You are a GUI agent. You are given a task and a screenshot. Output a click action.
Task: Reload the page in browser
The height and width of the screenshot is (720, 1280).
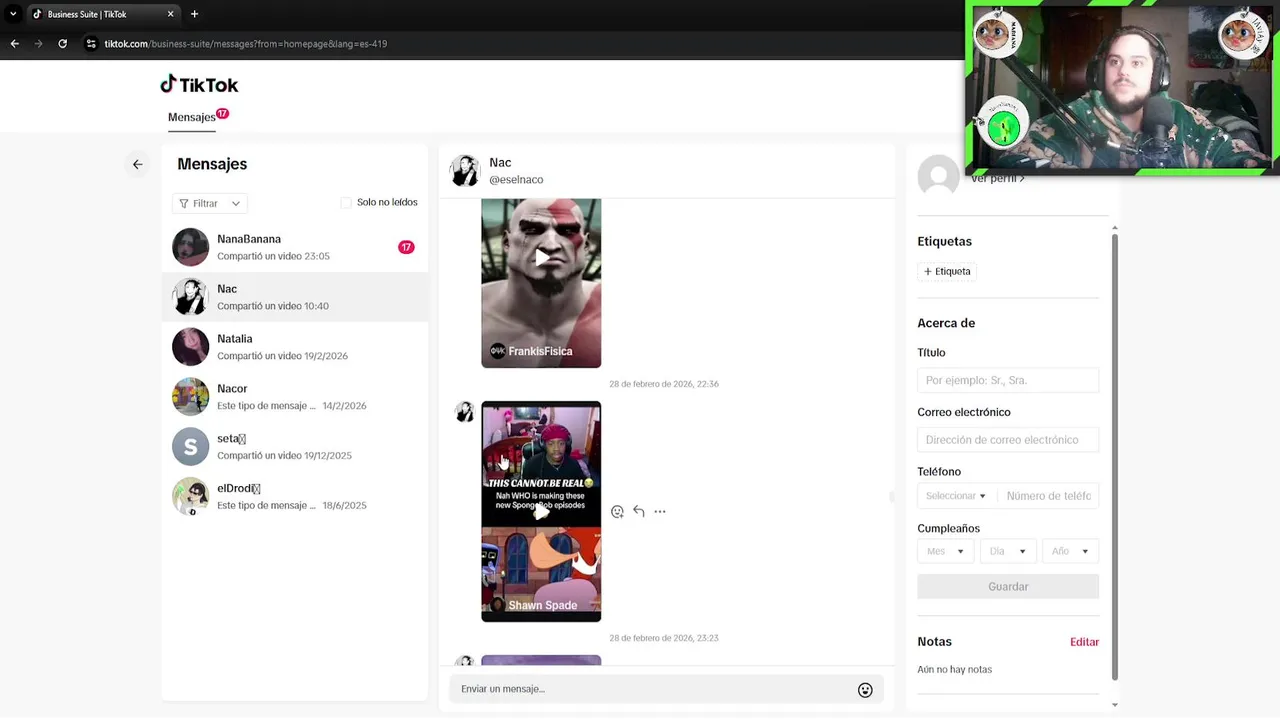coord(62,44)
